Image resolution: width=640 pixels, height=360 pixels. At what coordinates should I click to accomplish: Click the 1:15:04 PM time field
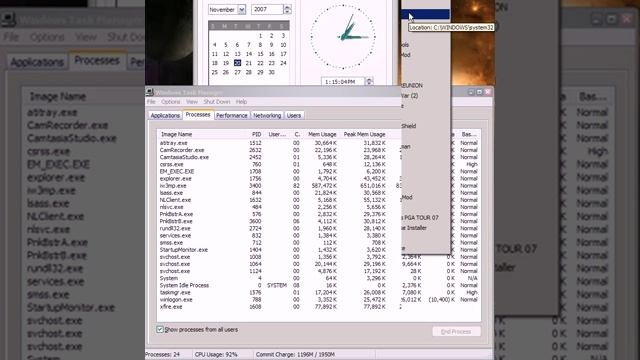342,82
